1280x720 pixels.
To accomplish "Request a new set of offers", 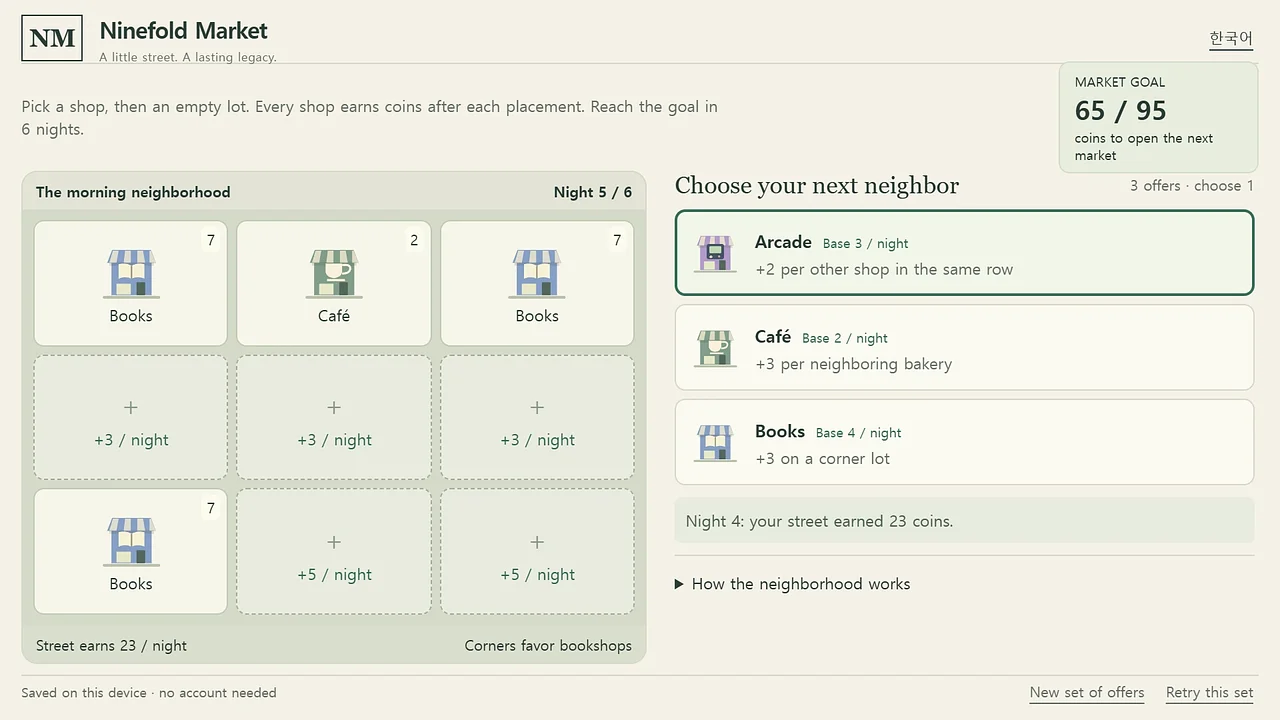I will (x=1087, y=692).
